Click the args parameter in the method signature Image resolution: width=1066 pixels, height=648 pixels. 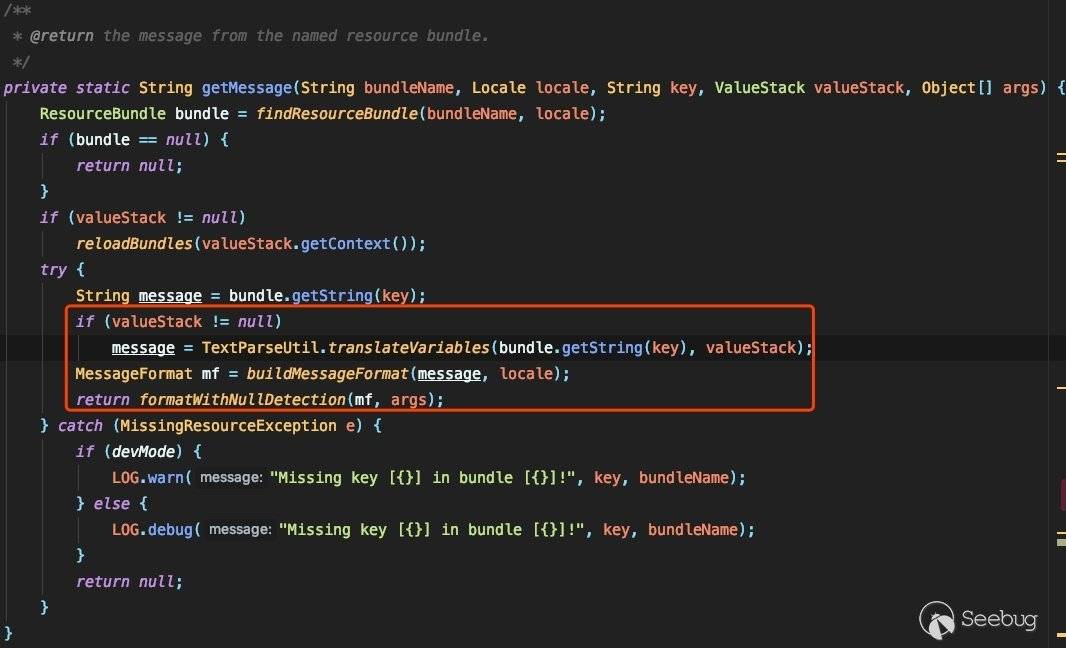coord(1020,88)
